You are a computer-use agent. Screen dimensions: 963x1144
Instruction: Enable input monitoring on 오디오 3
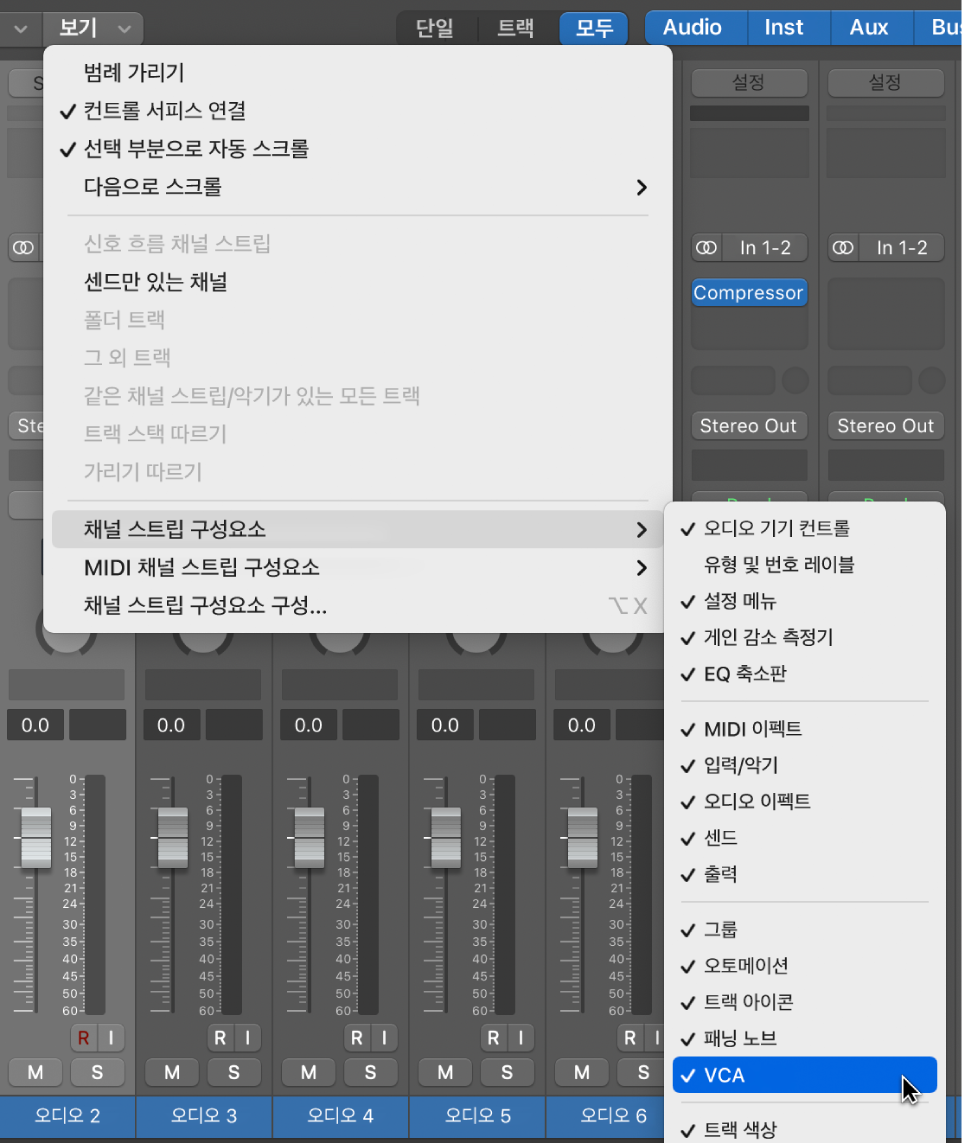[x=247, y=1037]
